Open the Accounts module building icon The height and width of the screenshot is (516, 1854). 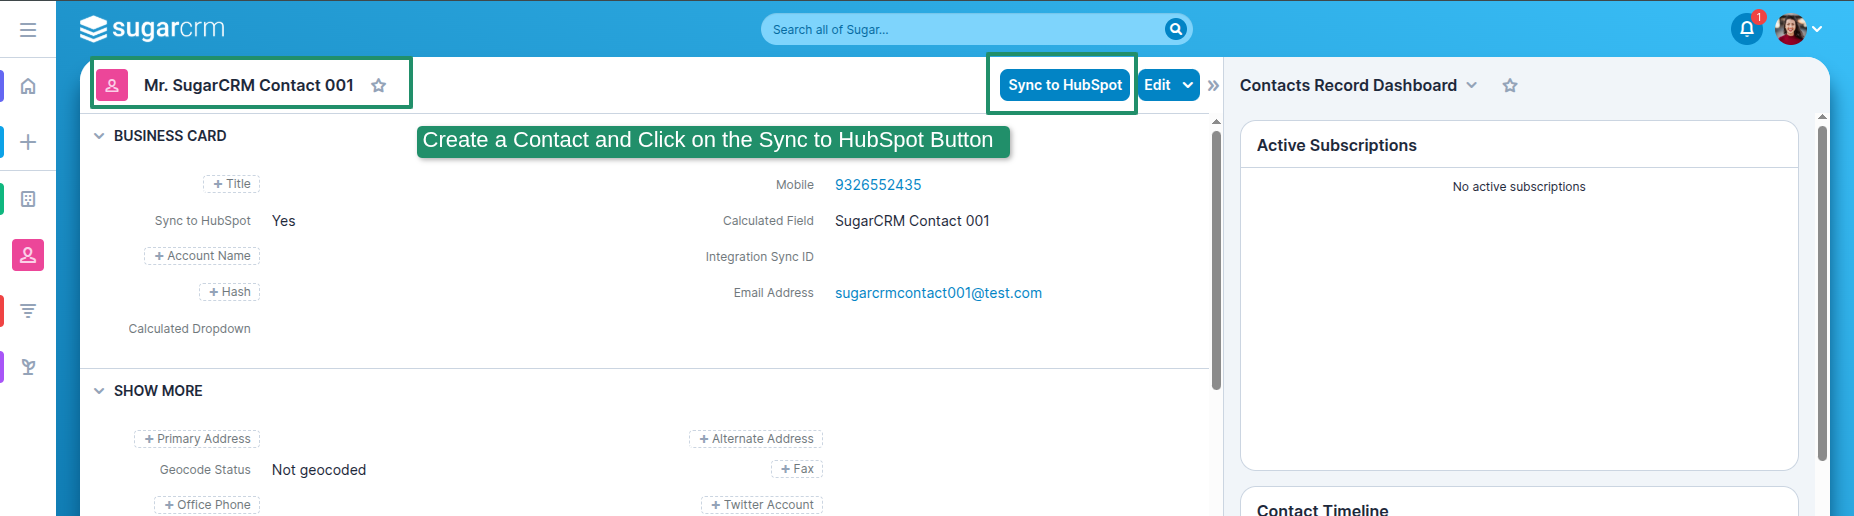coord(28,199)
